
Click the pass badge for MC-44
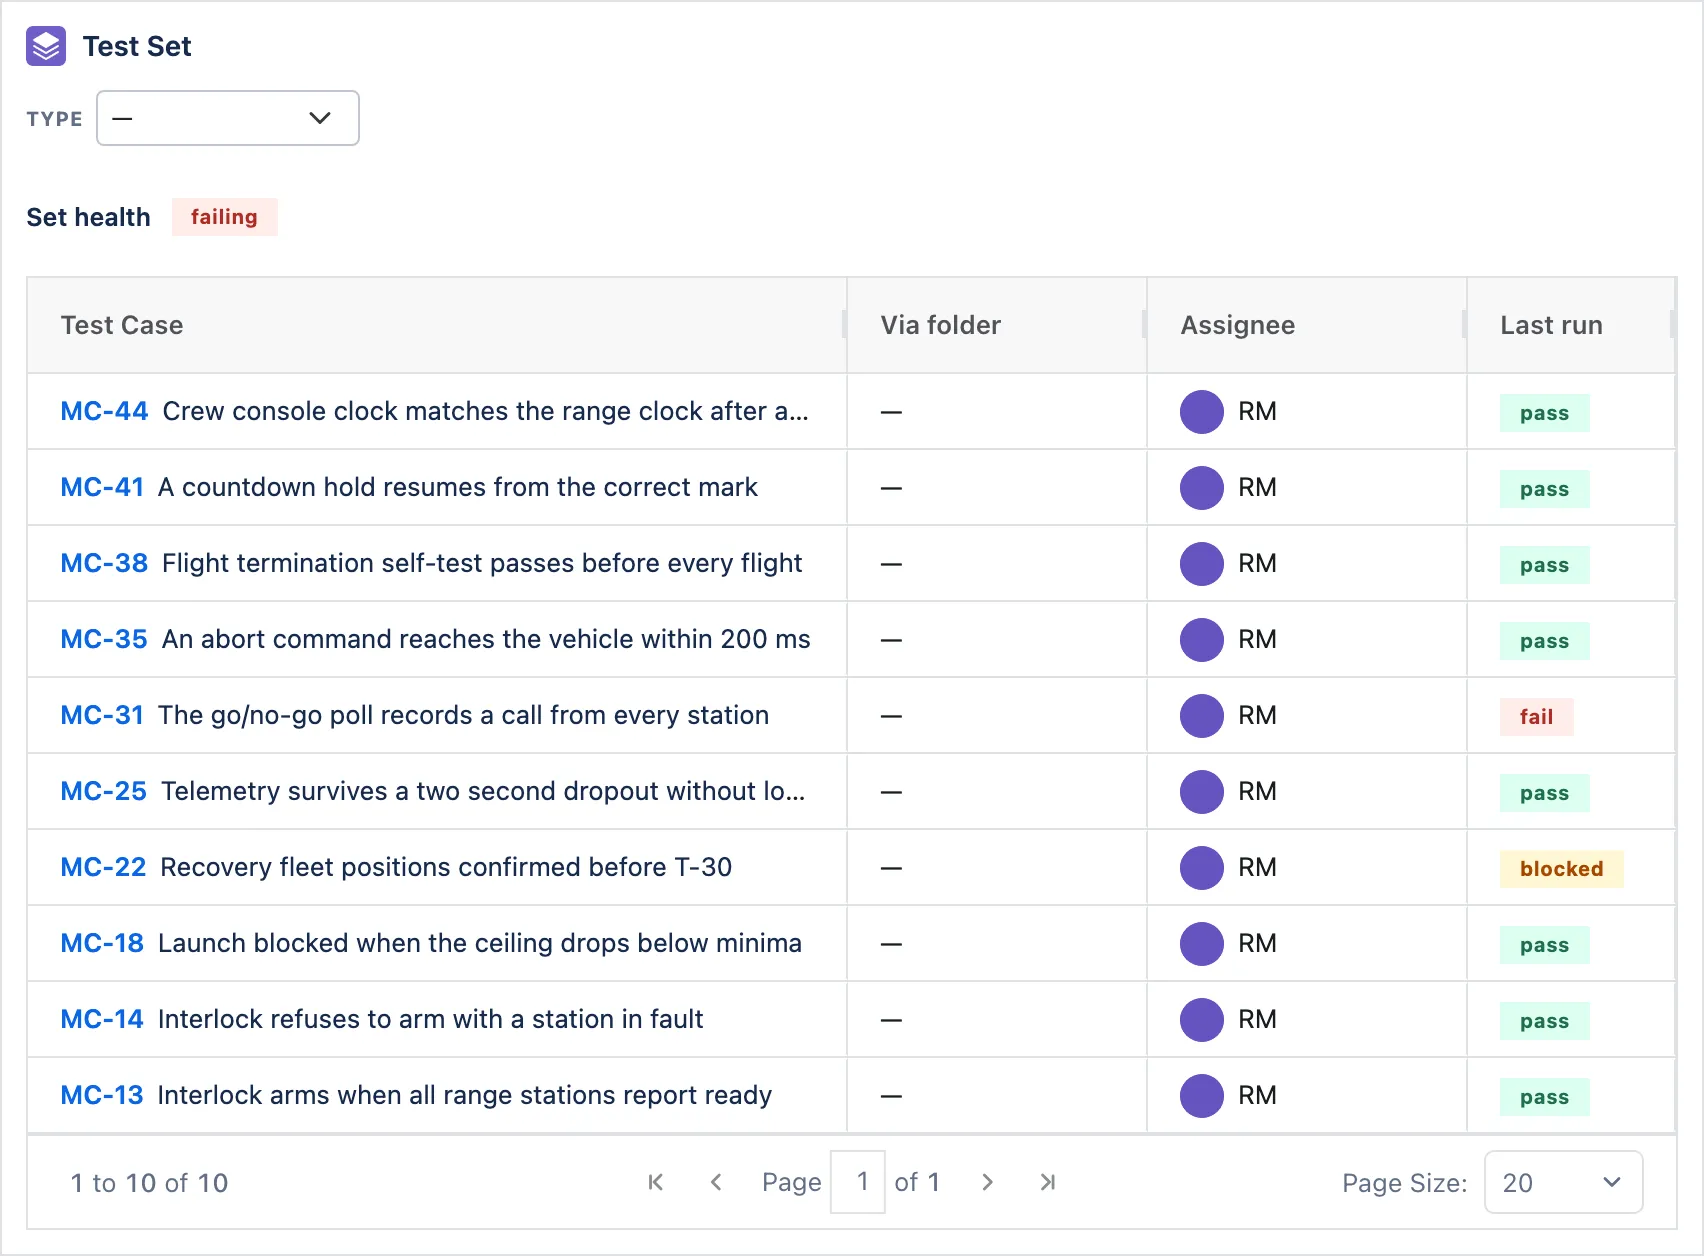coord(1544,412)
